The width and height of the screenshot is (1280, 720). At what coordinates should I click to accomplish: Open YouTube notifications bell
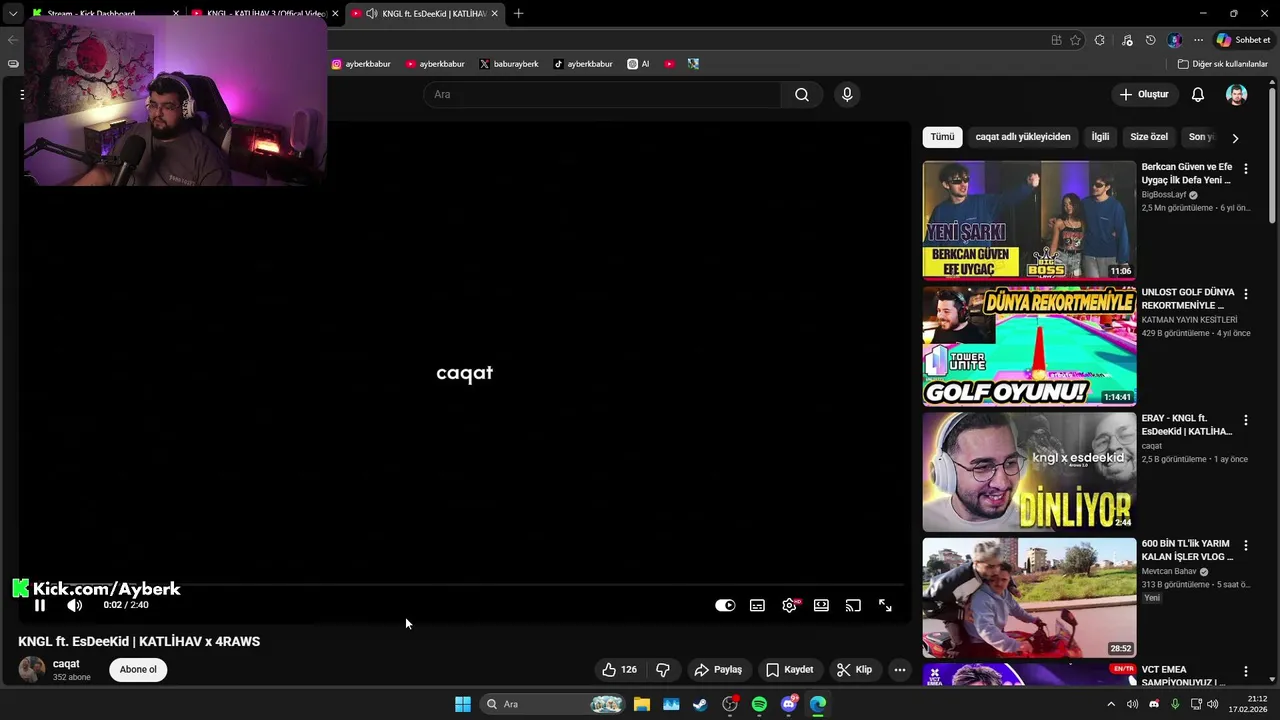click(1198, 94)
